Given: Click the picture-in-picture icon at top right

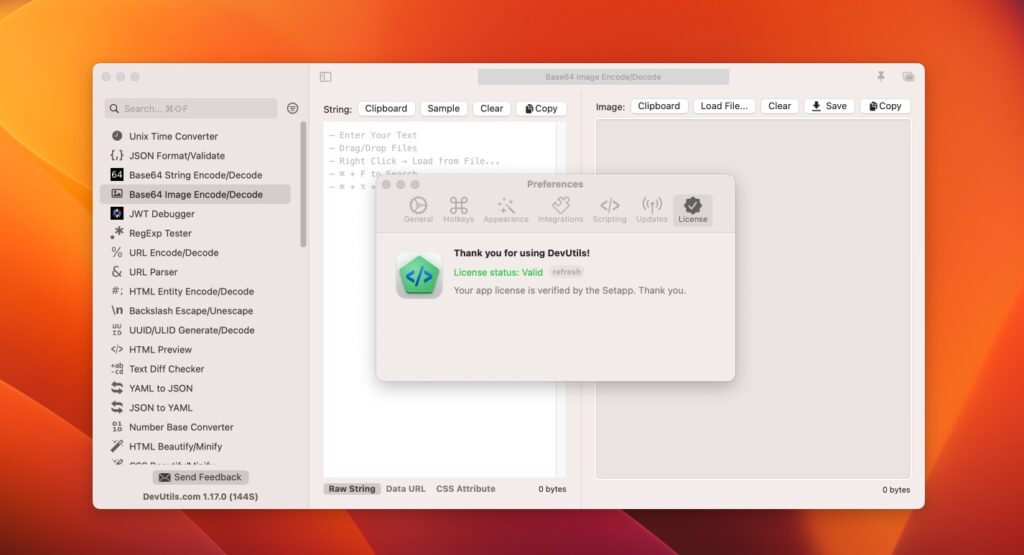Looking at the screenshot, I should coord(908,76).
